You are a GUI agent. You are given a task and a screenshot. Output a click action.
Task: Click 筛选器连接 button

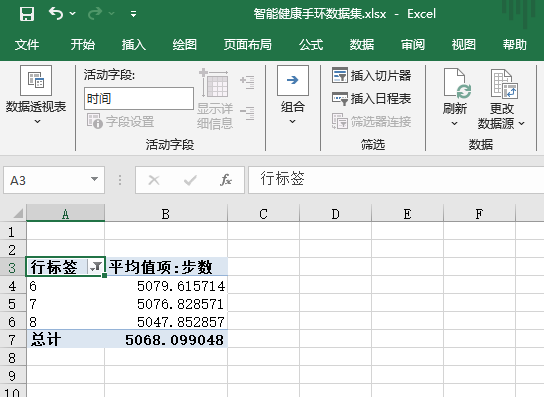coord(372,121)
